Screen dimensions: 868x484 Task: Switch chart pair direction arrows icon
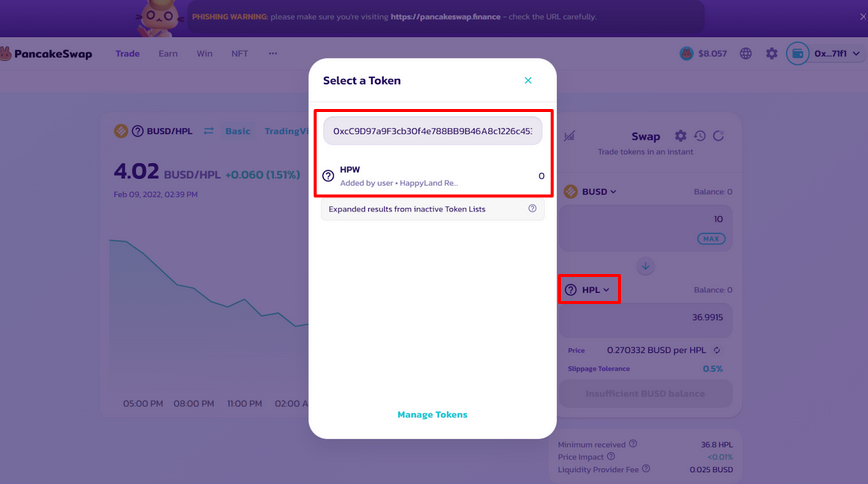point(209,131)
